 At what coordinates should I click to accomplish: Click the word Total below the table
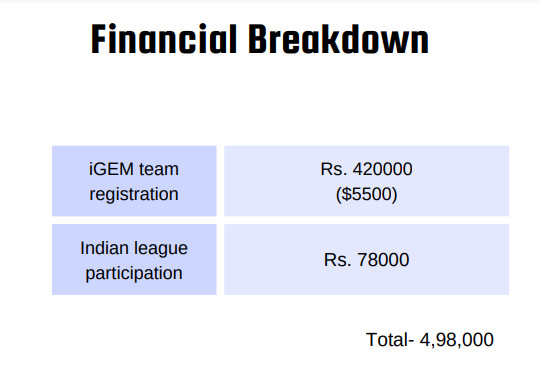click(x=387, y=340)
